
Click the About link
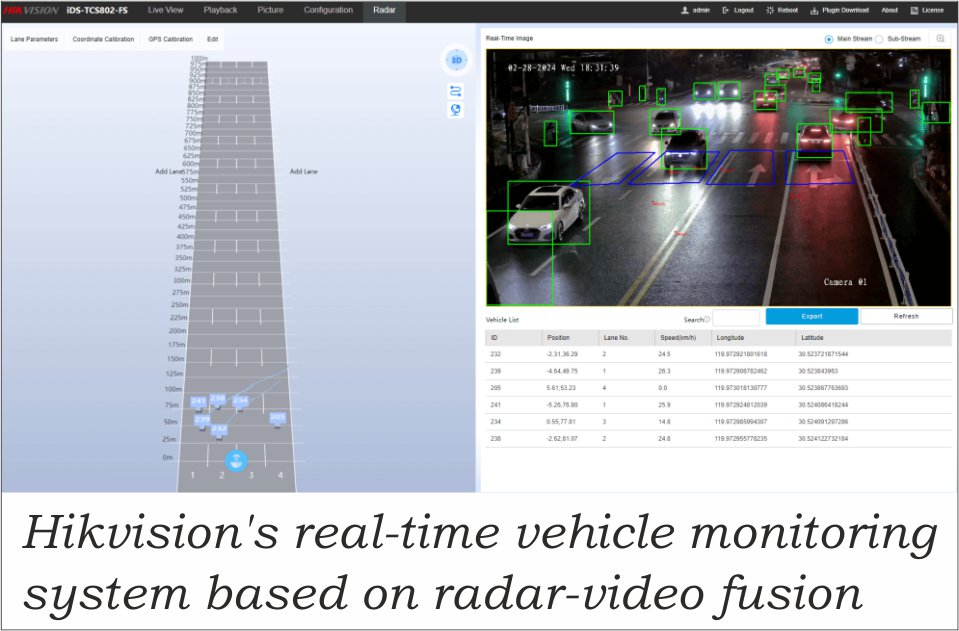click(x=889, y=10)
